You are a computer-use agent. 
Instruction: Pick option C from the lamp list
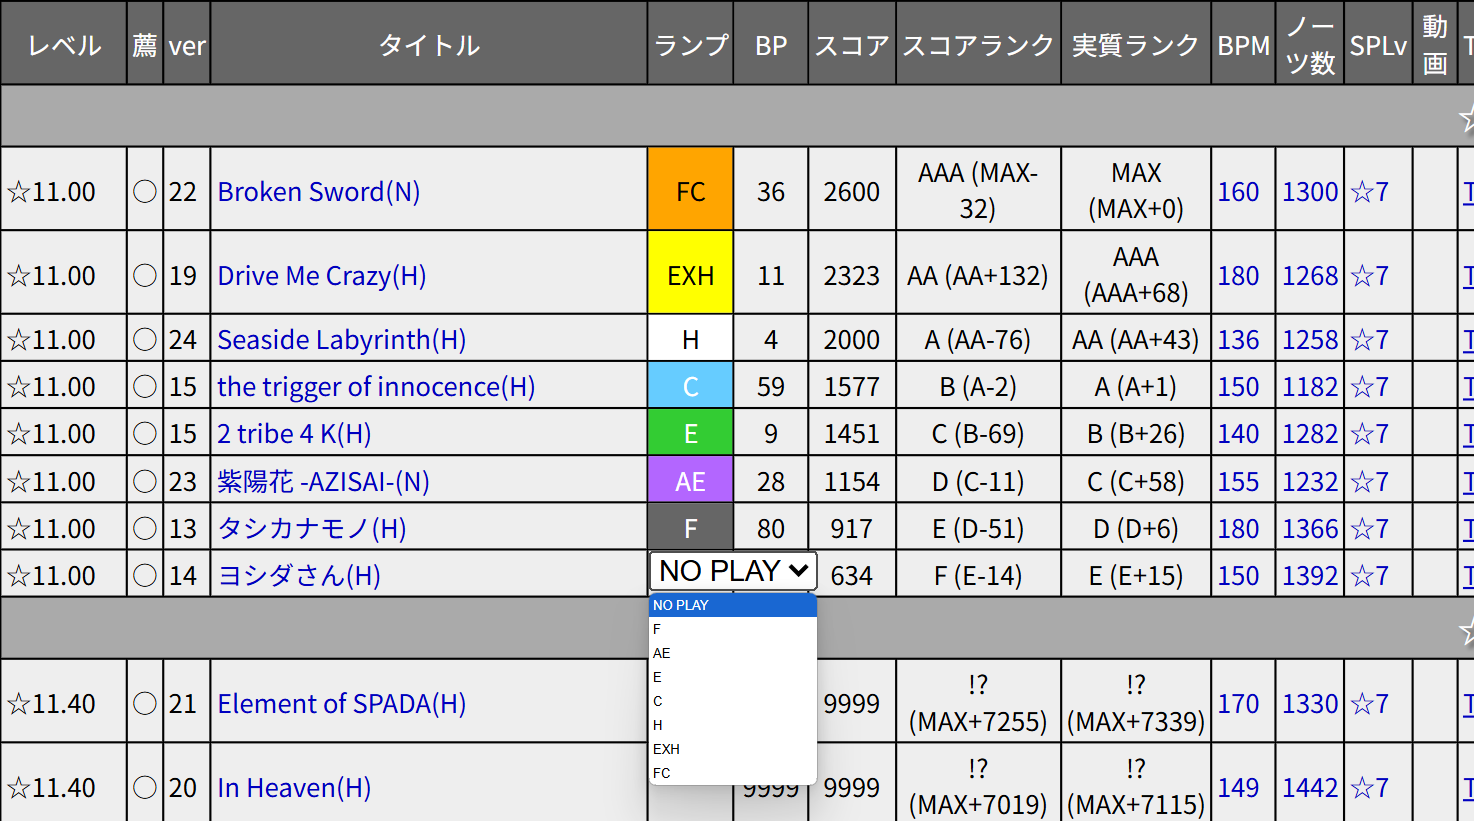(733, 701)
